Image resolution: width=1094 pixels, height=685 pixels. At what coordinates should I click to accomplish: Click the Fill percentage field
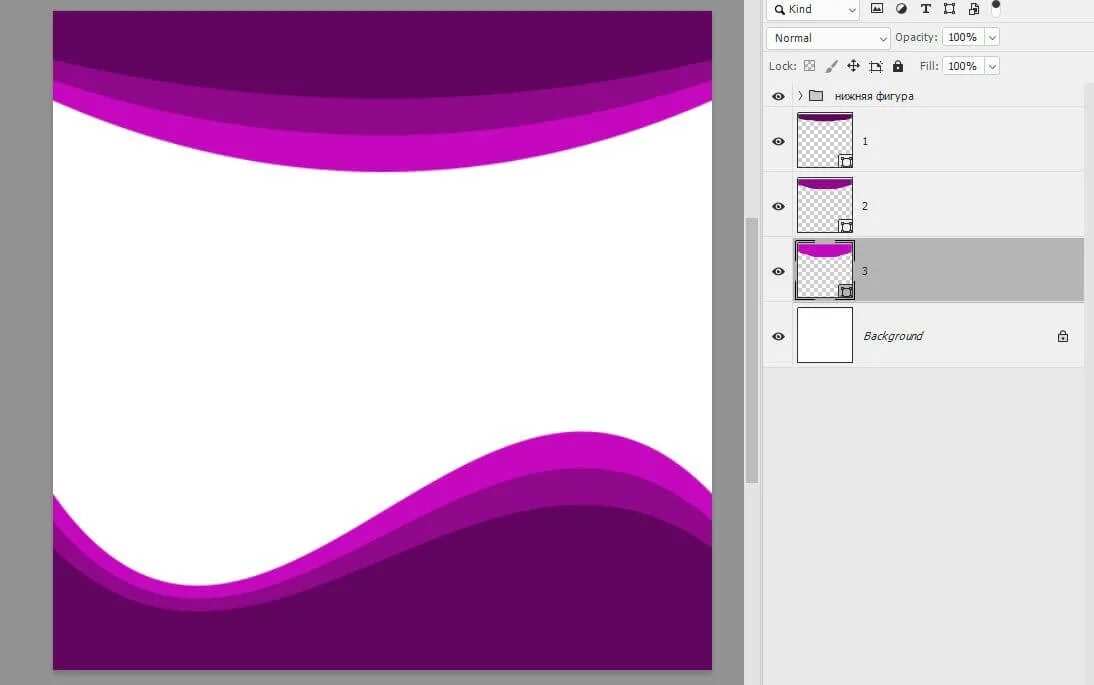[963, 66]
